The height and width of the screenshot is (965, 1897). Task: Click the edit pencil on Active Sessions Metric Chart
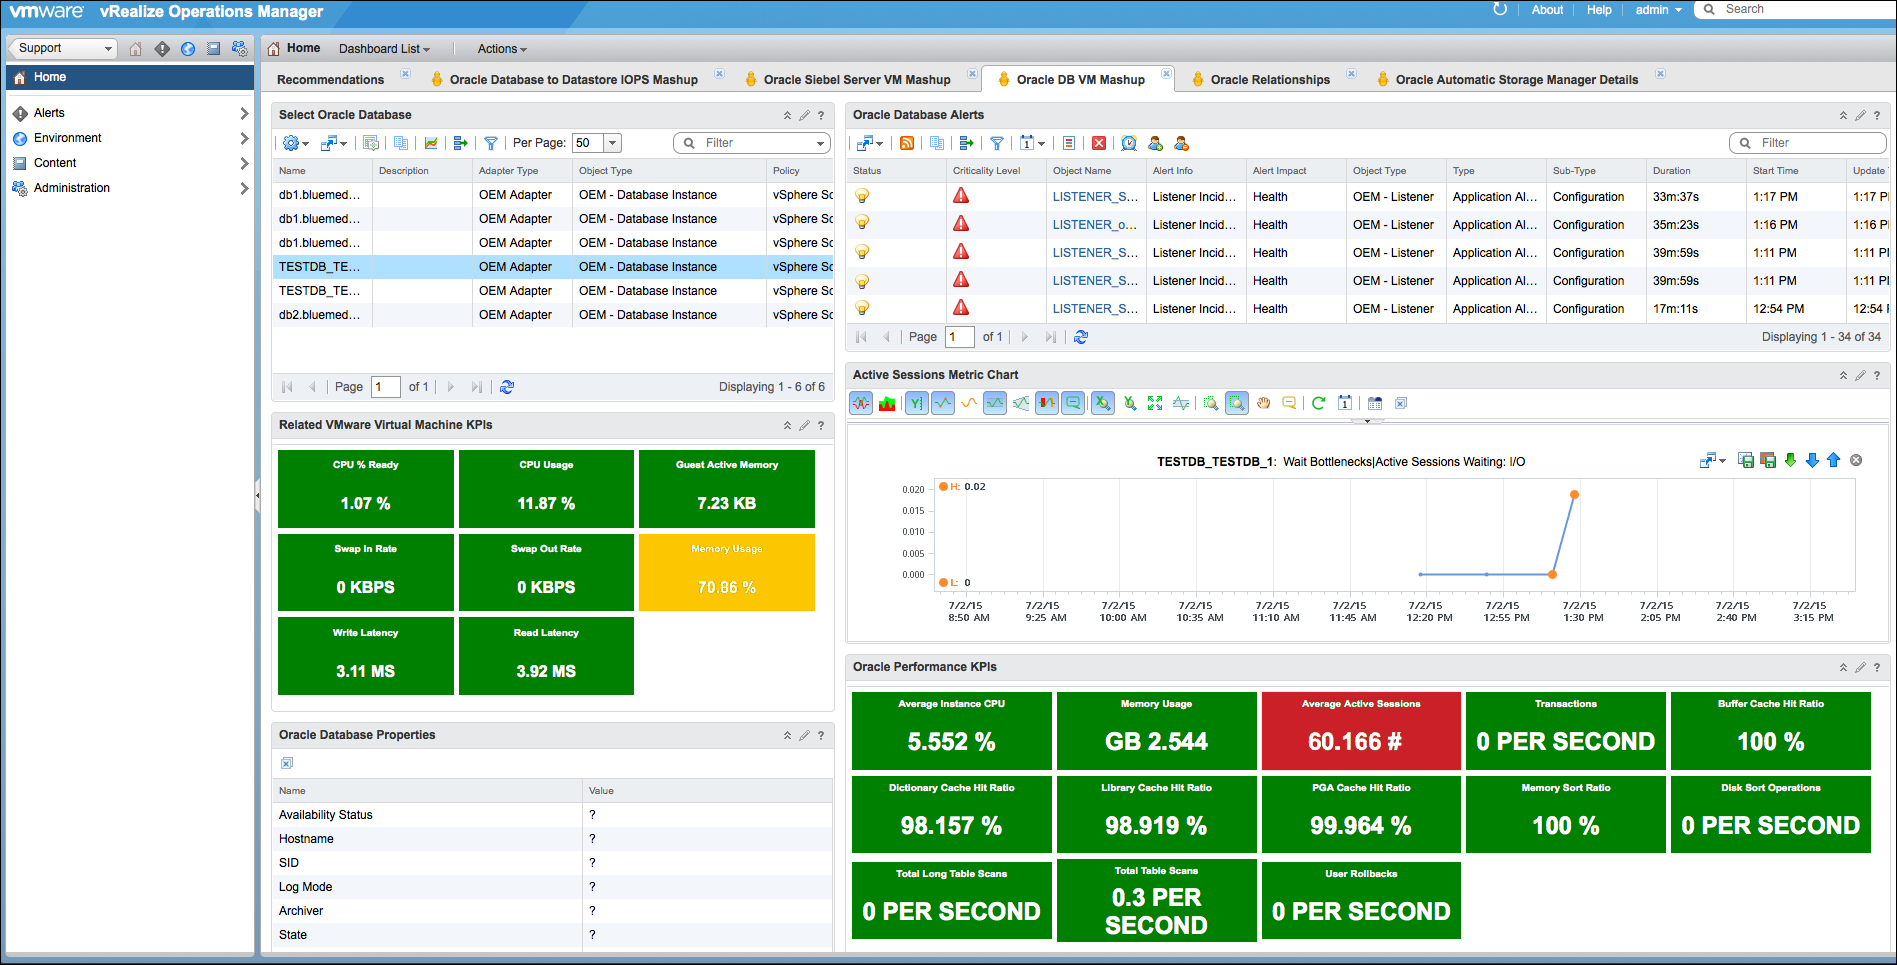pos(1860,375)
